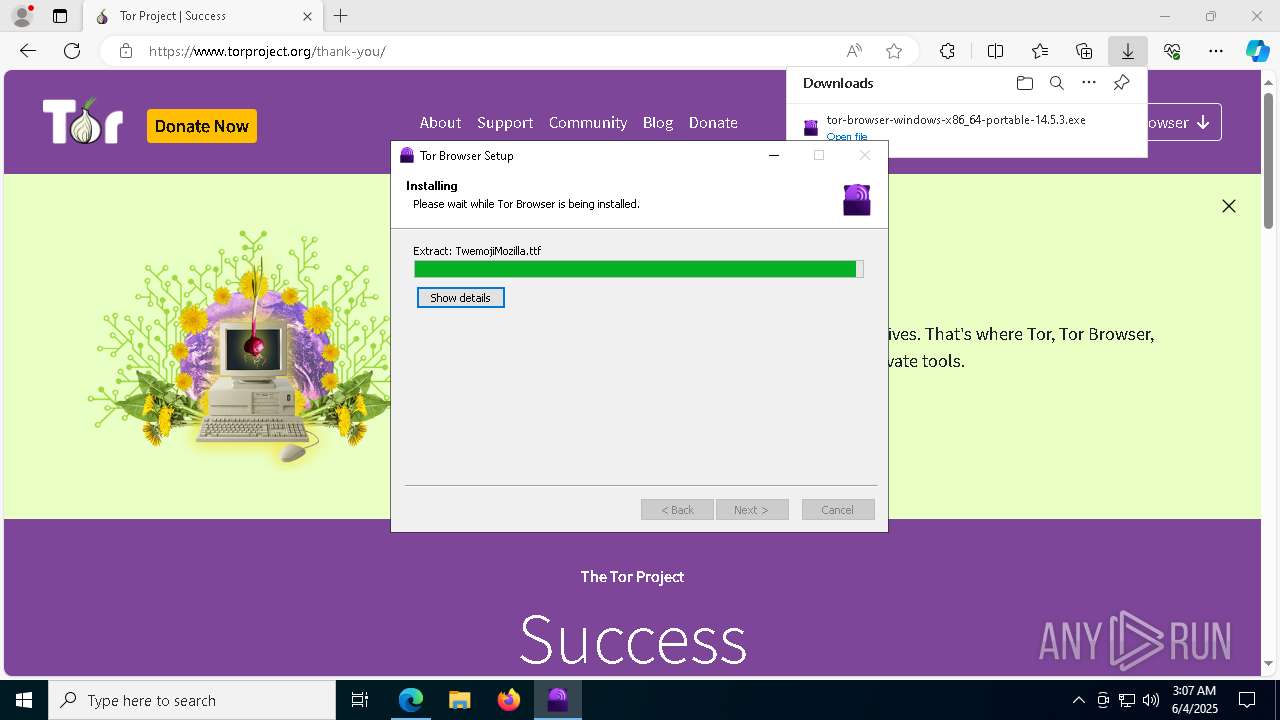Toggle split screen icon
The image size is (1280, 720).
995,51
